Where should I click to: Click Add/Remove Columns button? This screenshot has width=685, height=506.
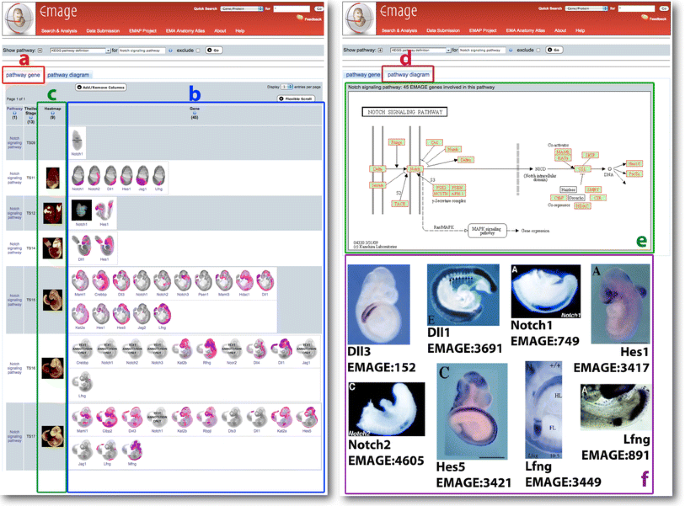coord(101,87)
